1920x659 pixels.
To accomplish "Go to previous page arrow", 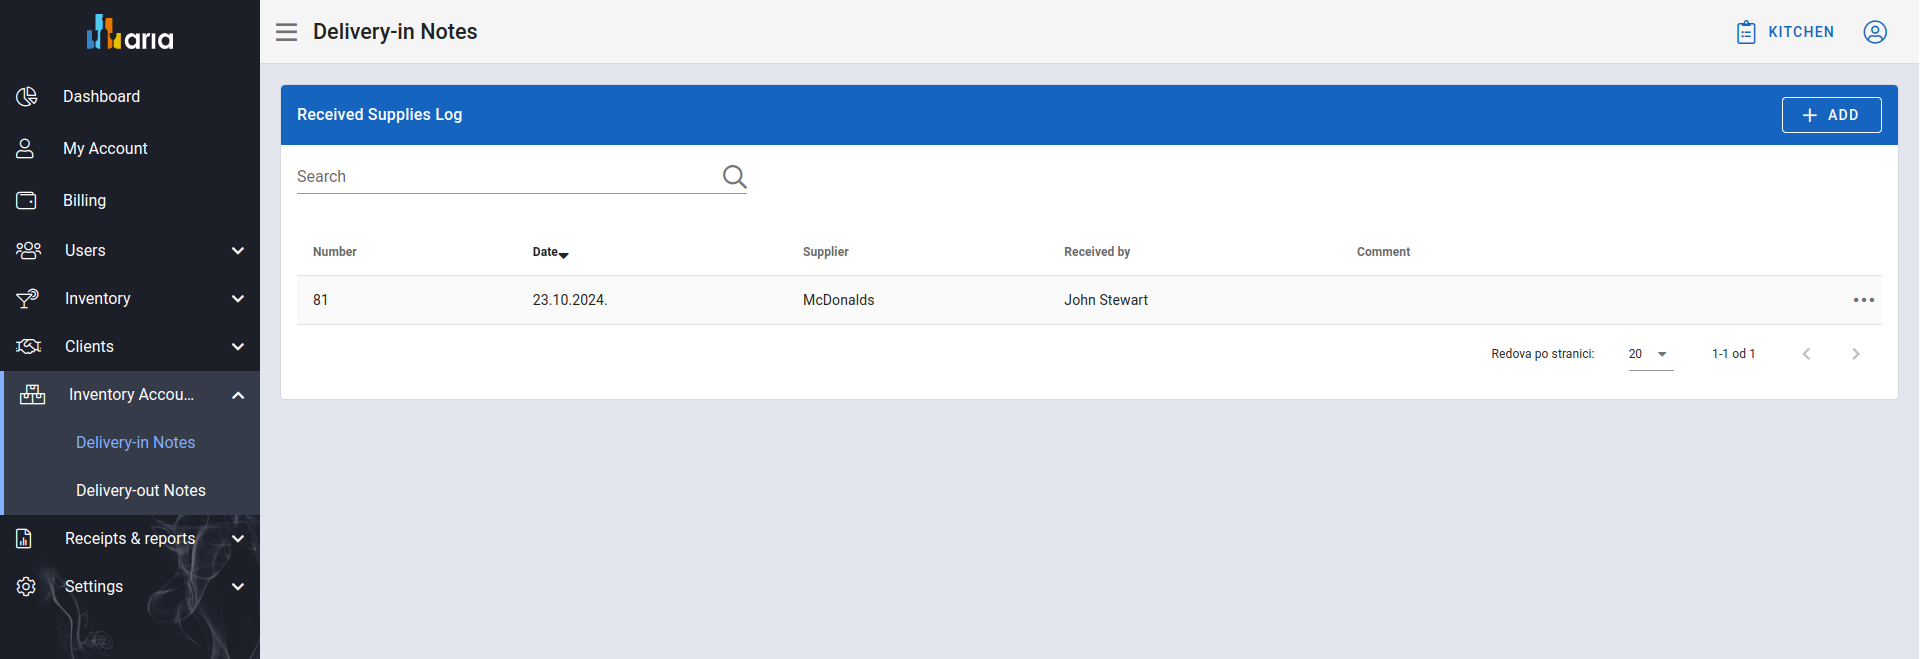I will 1807,354.
